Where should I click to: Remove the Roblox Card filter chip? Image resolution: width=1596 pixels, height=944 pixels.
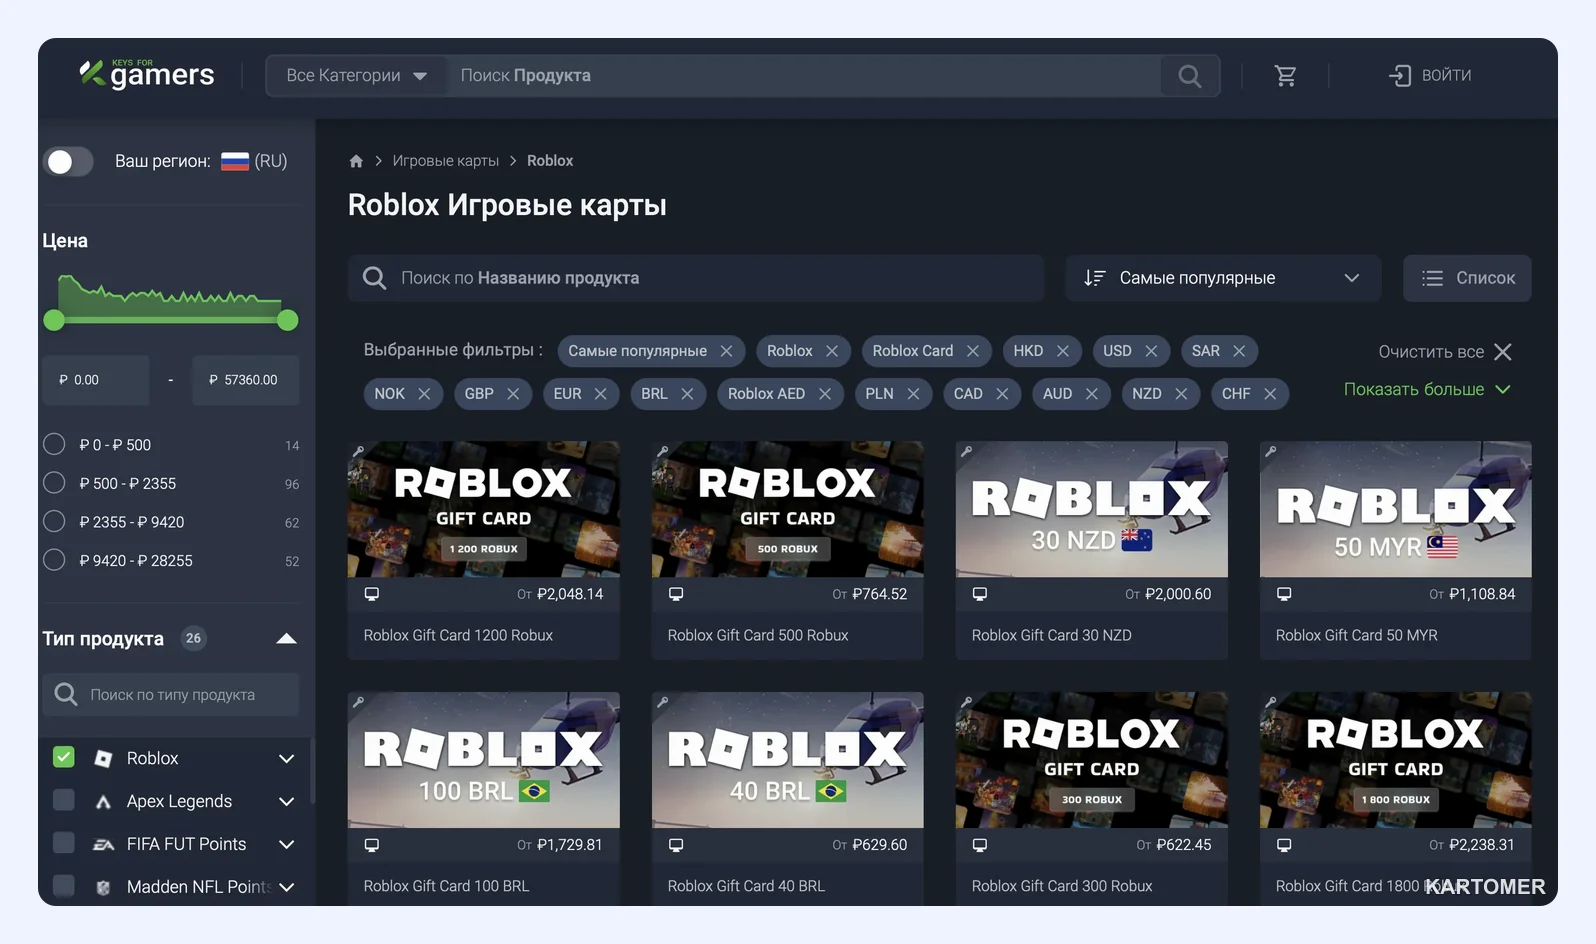(x=973, y=351)
